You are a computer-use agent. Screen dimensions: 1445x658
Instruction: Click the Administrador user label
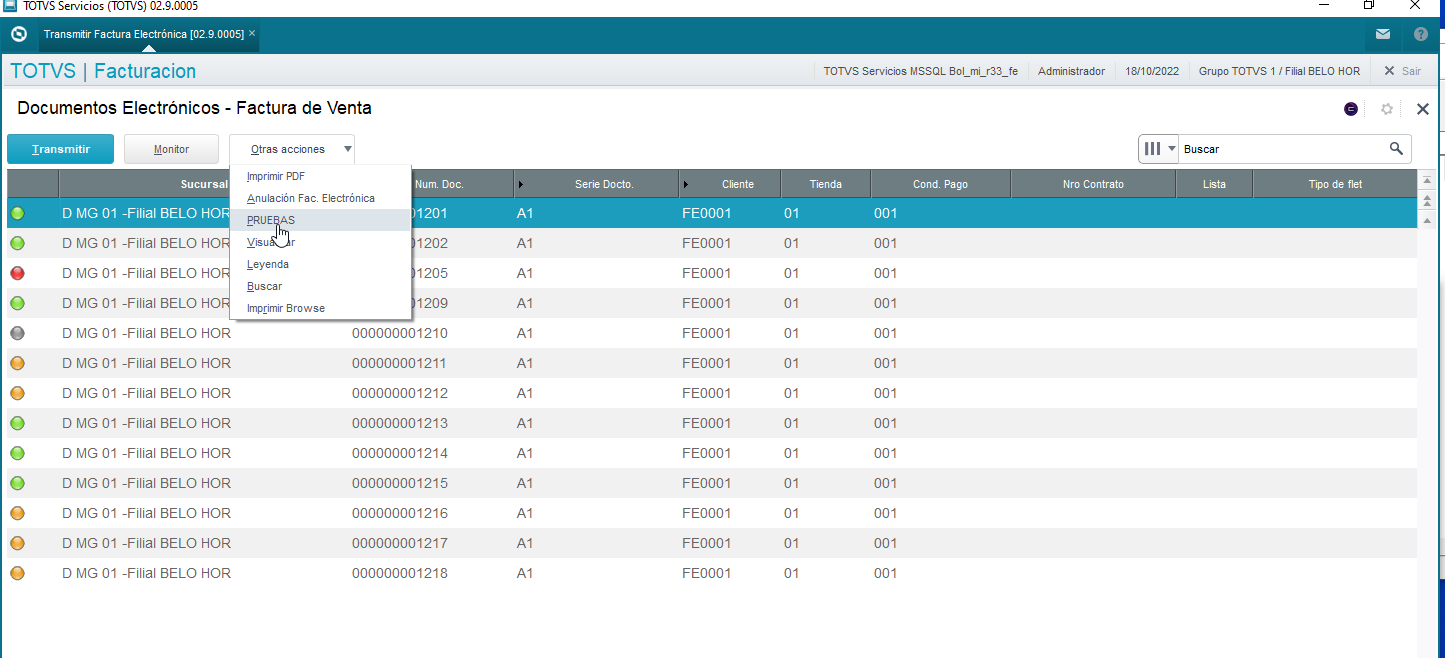(x=1071, y=71)
